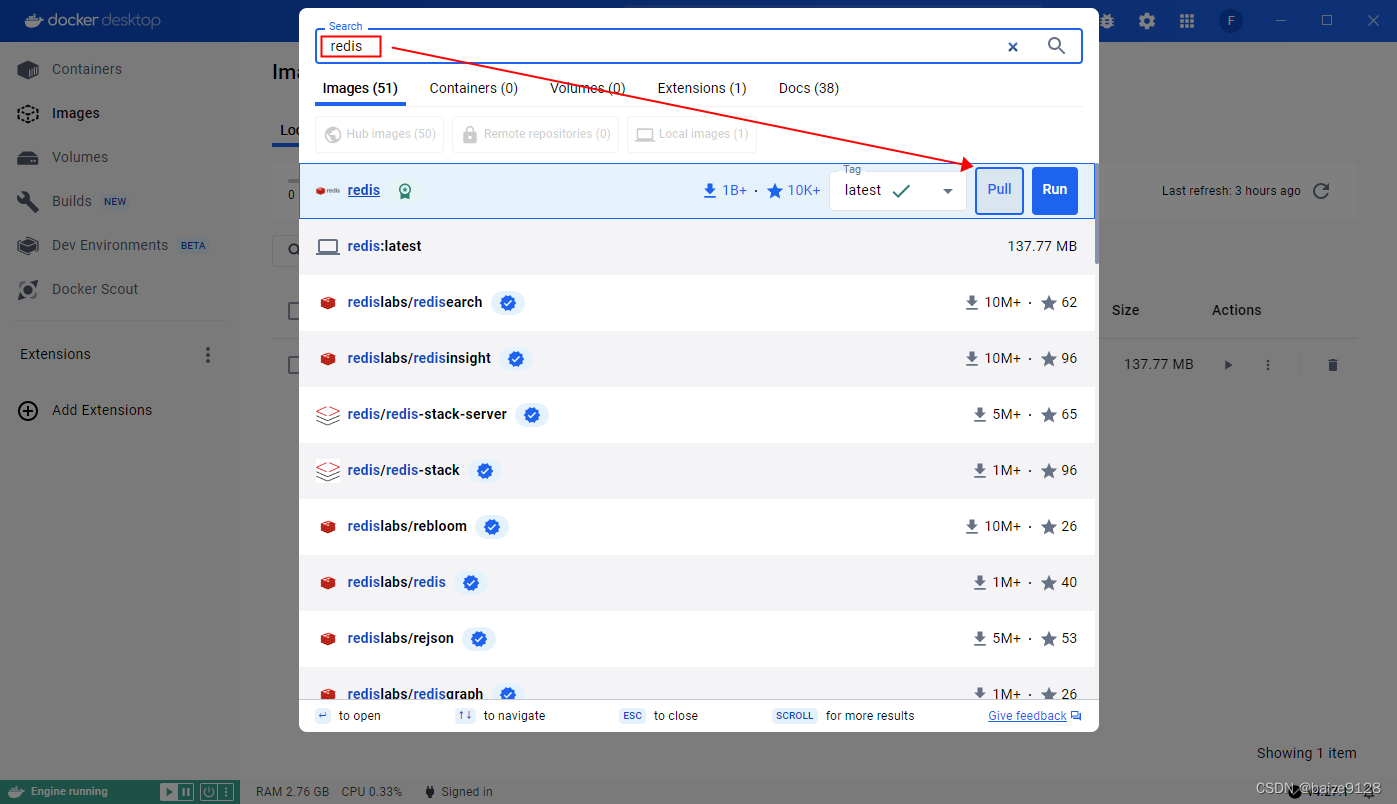Click the search results scrollbar

[x=1096, y=215]
